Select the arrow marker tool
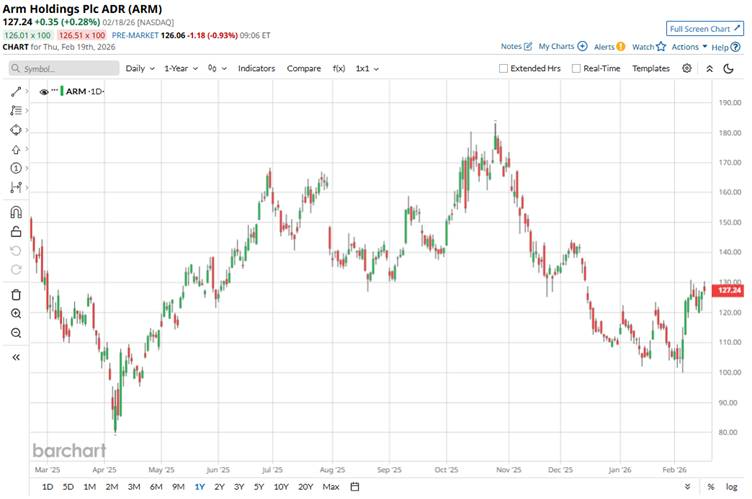Viewport: 752px width, 499px height. tap(16, 149)
